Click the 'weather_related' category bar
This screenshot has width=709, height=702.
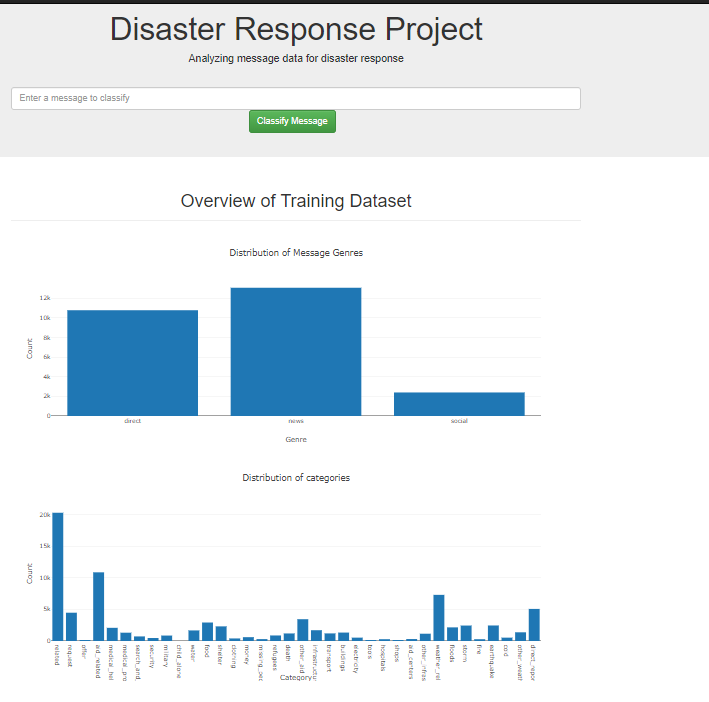[439, 617]
